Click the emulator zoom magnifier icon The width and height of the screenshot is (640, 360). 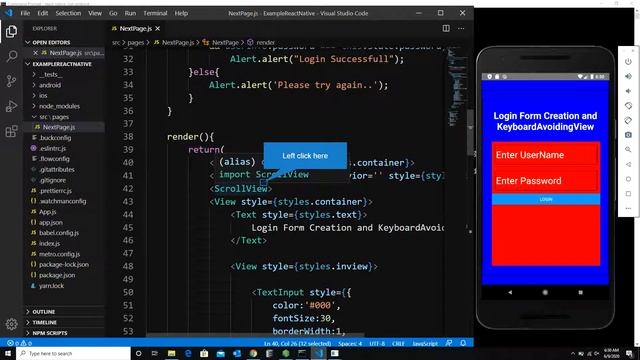click(628, 149)
